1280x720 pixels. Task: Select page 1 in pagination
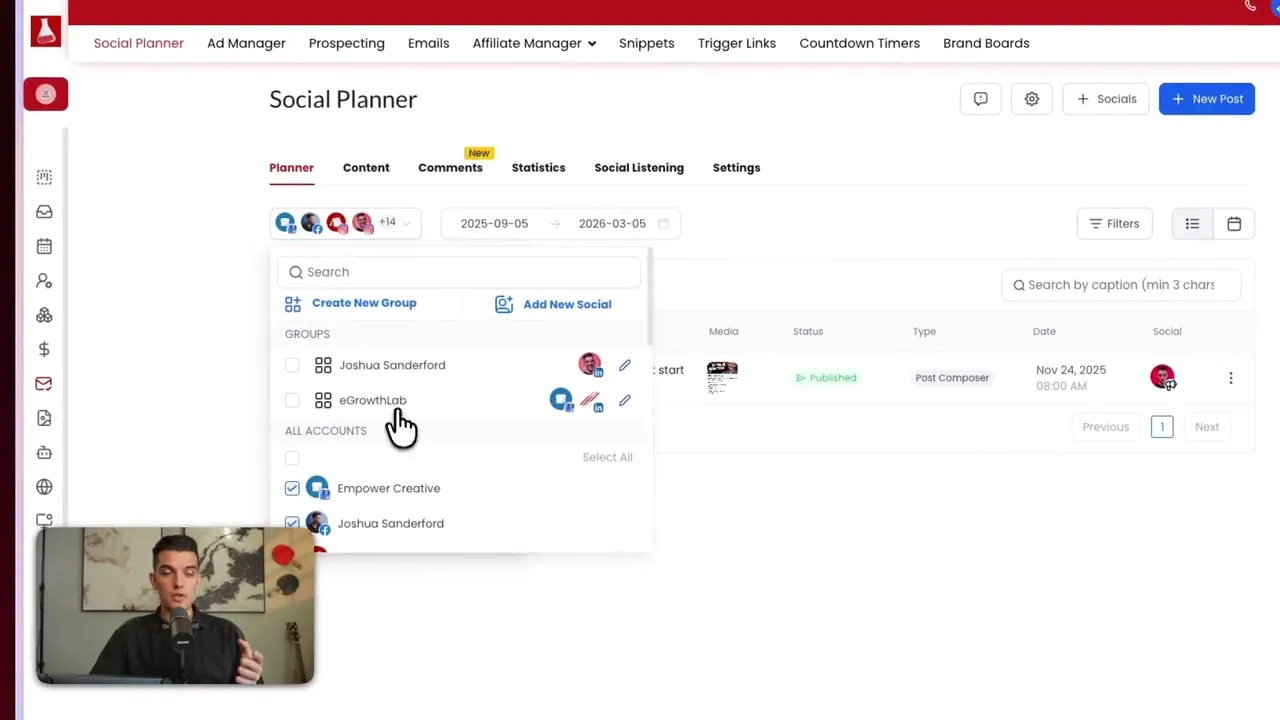1162,427
